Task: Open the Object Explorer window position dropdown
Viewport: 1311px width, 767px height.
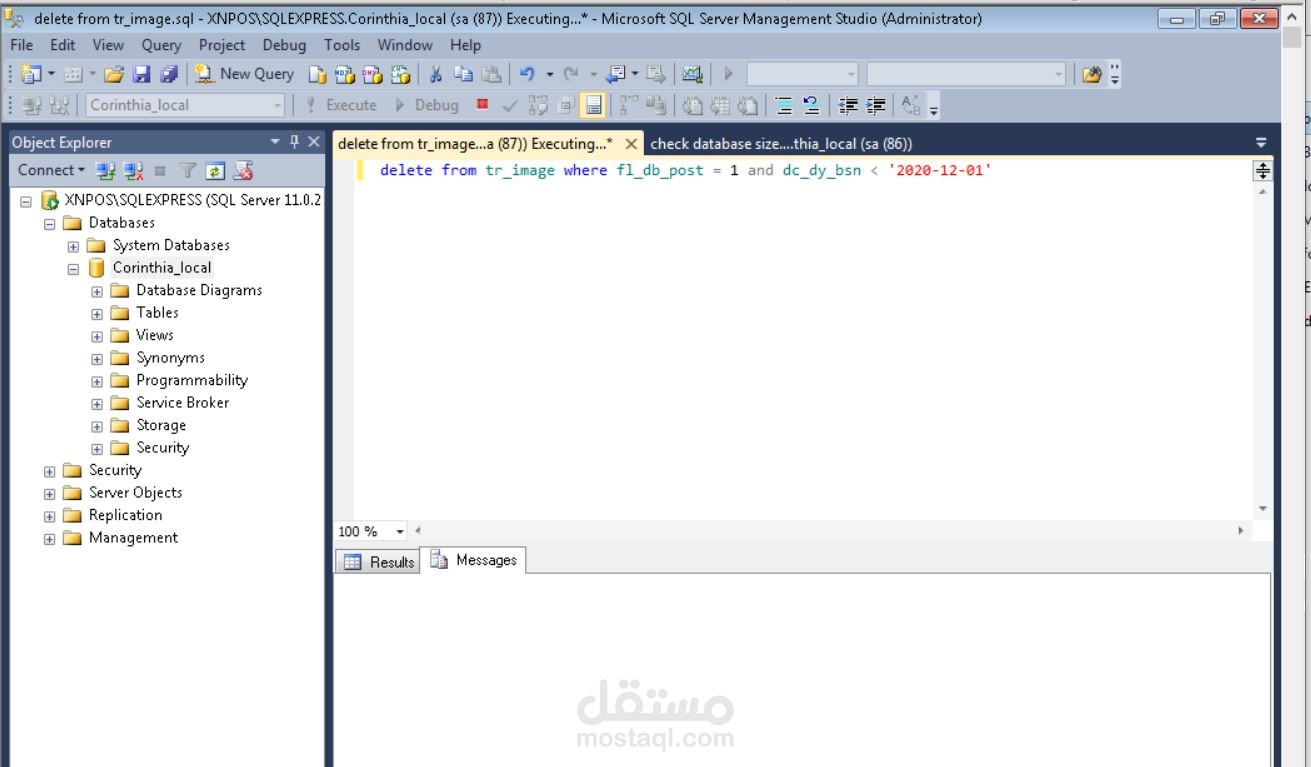Action: (x=276, y=142)
